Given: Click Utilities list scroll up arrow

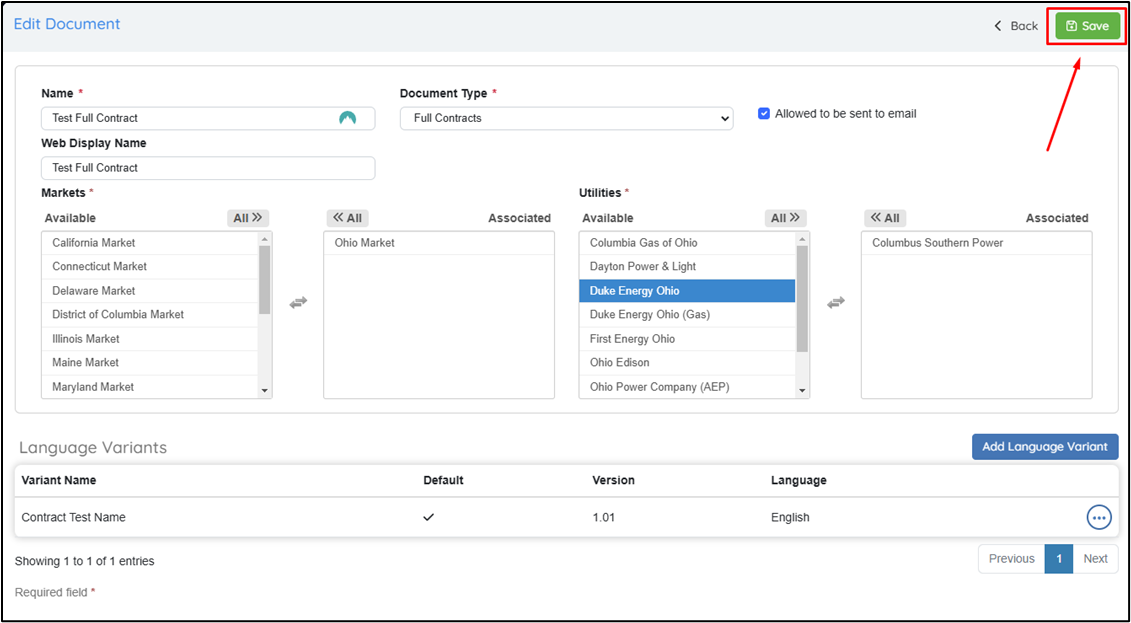Looking at the screenshot, I should (x=802, y=239).
